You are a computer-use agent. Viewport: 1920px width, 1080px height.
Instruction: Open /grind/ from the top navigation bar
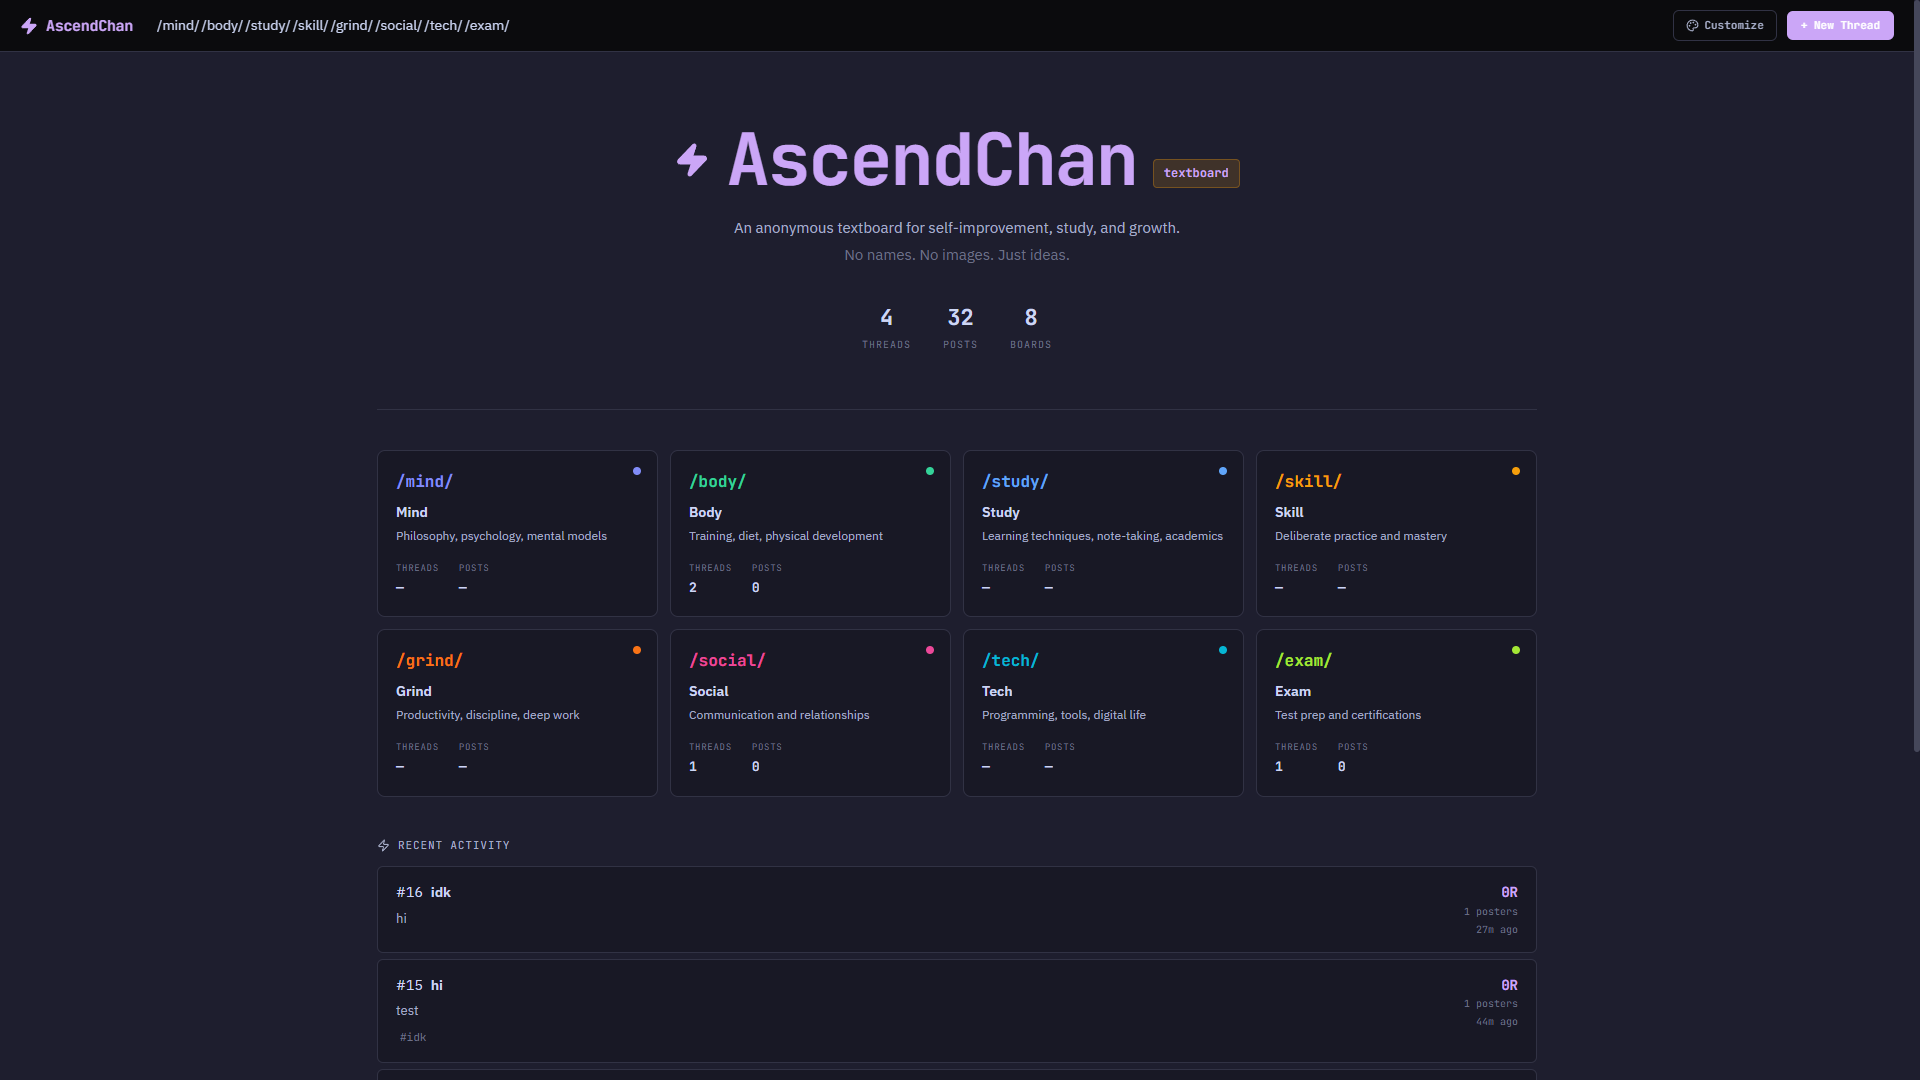click(351, 26)
